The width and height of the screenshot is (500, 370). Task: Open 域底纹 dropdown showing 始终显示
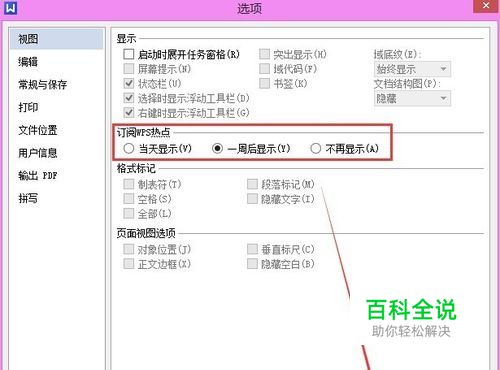coord(412,69)
